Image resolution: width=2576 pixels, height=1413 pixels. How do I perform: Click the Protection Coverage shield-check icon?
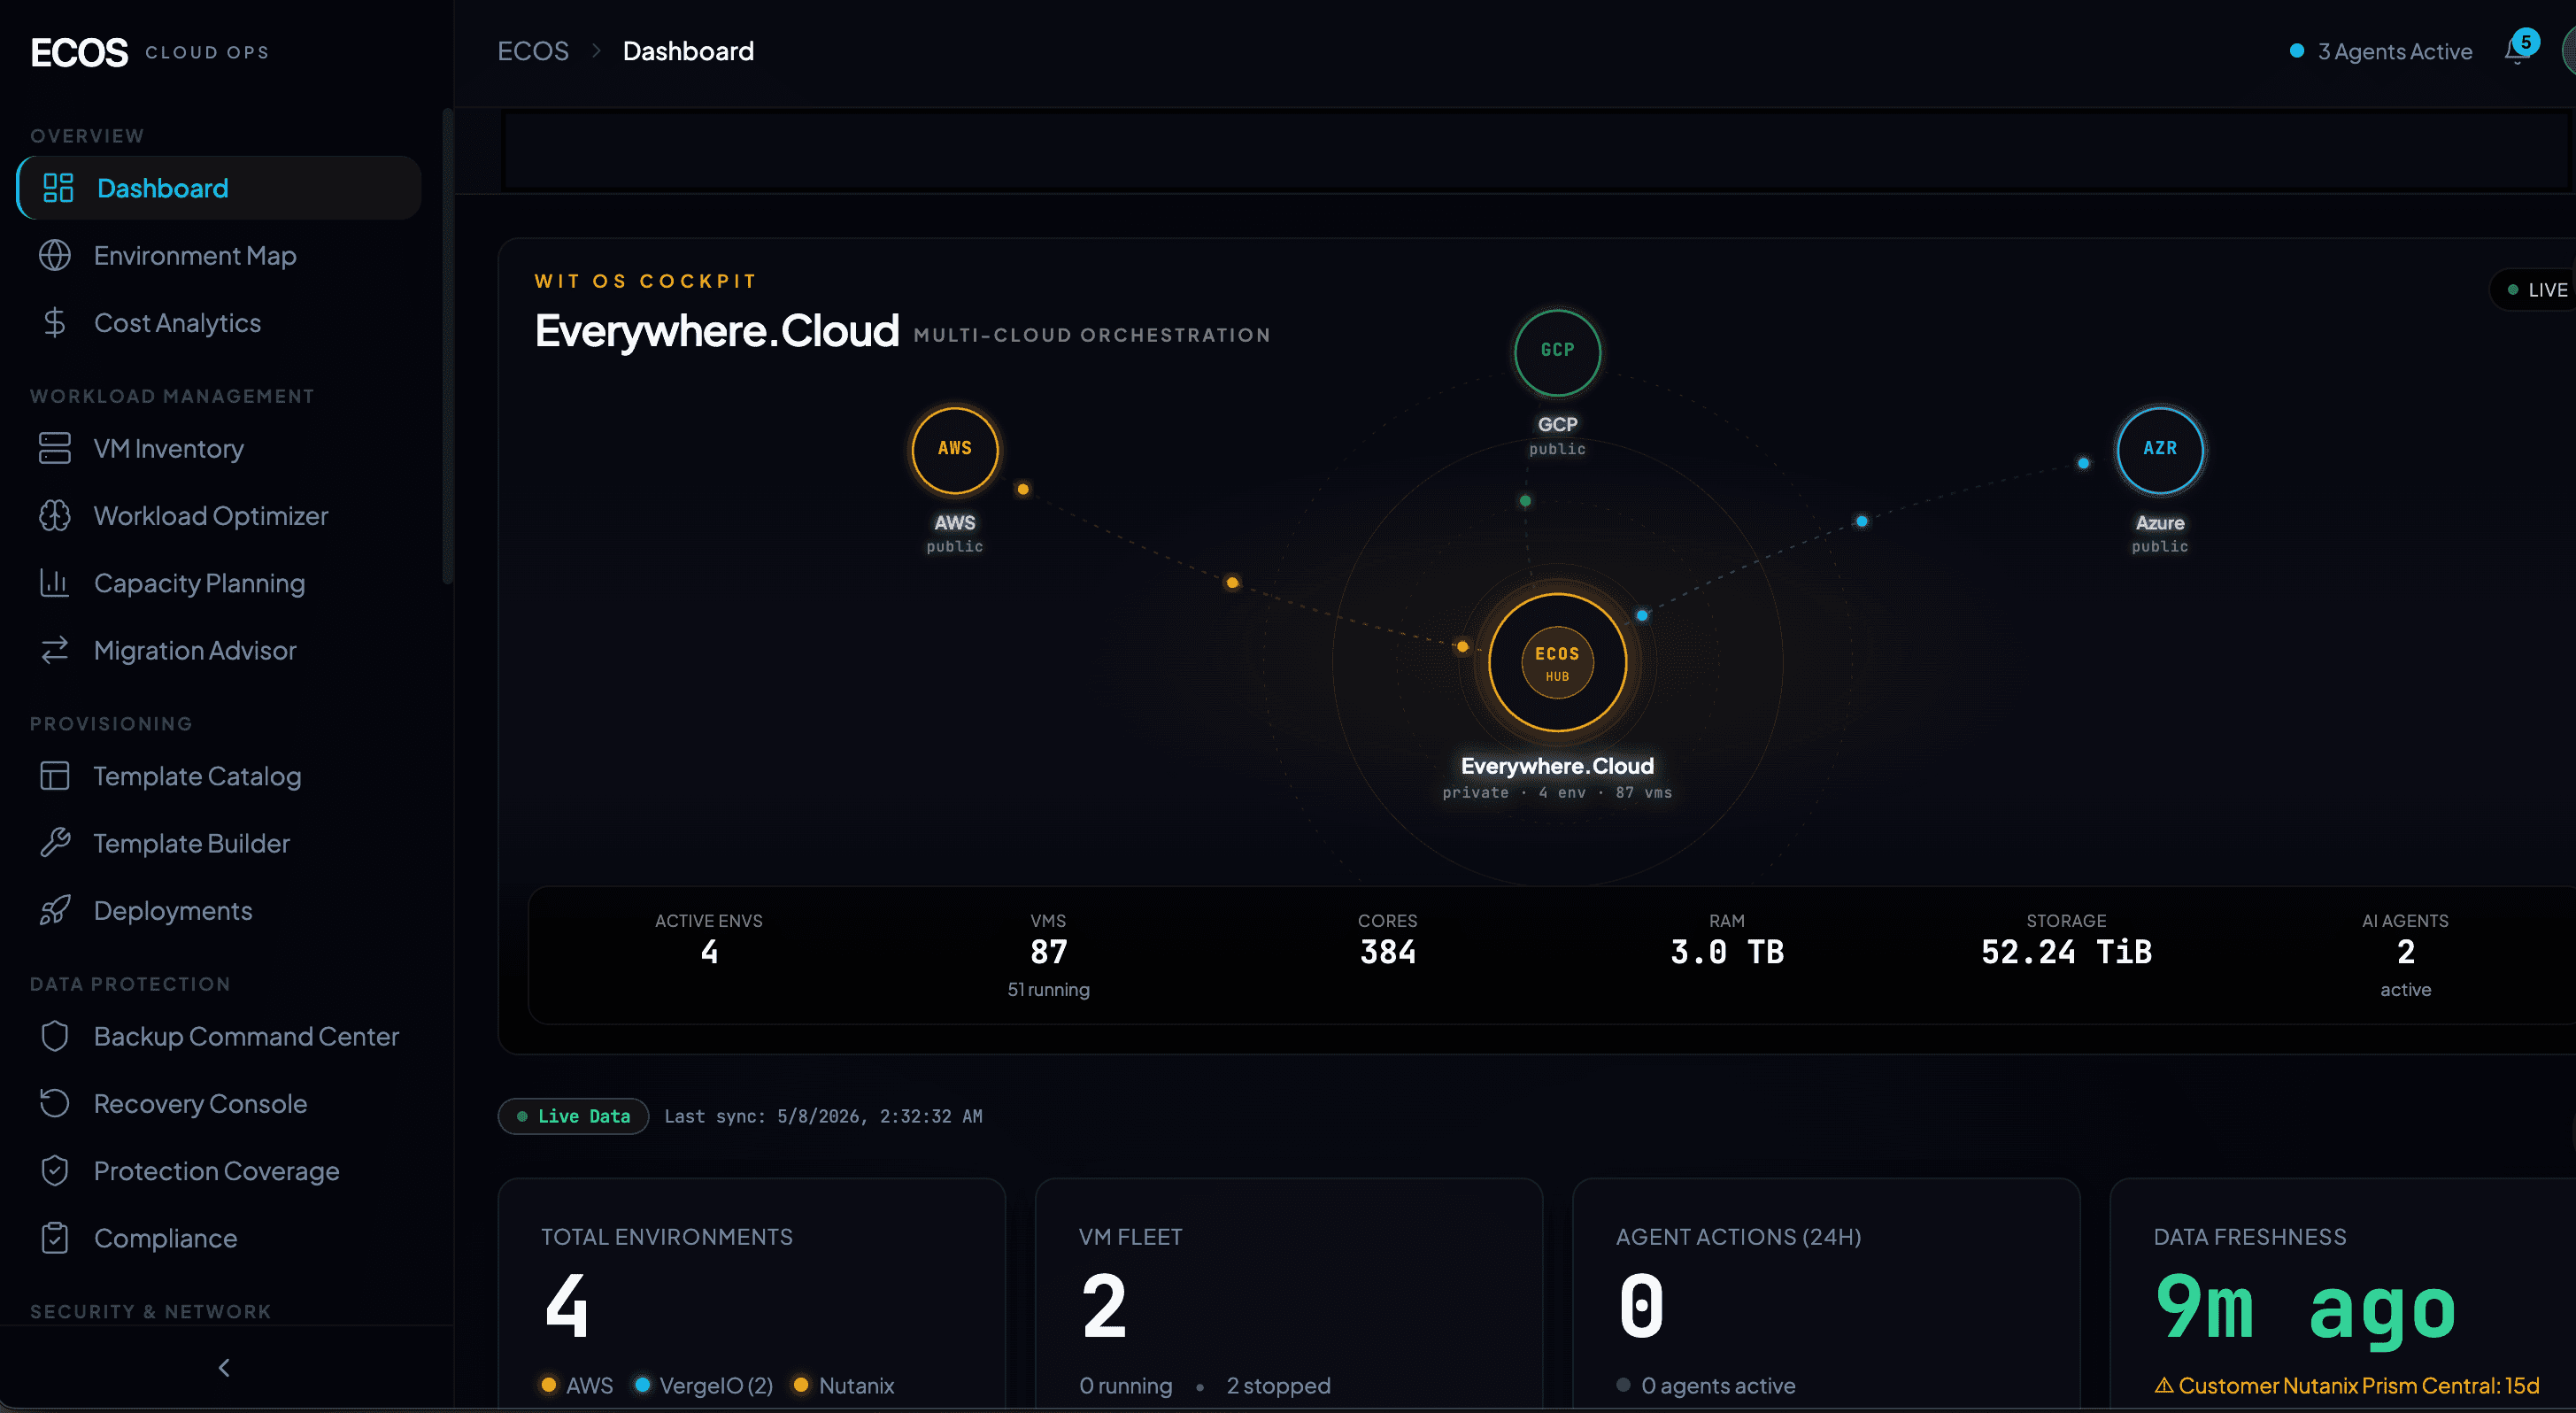[55, 1170]
